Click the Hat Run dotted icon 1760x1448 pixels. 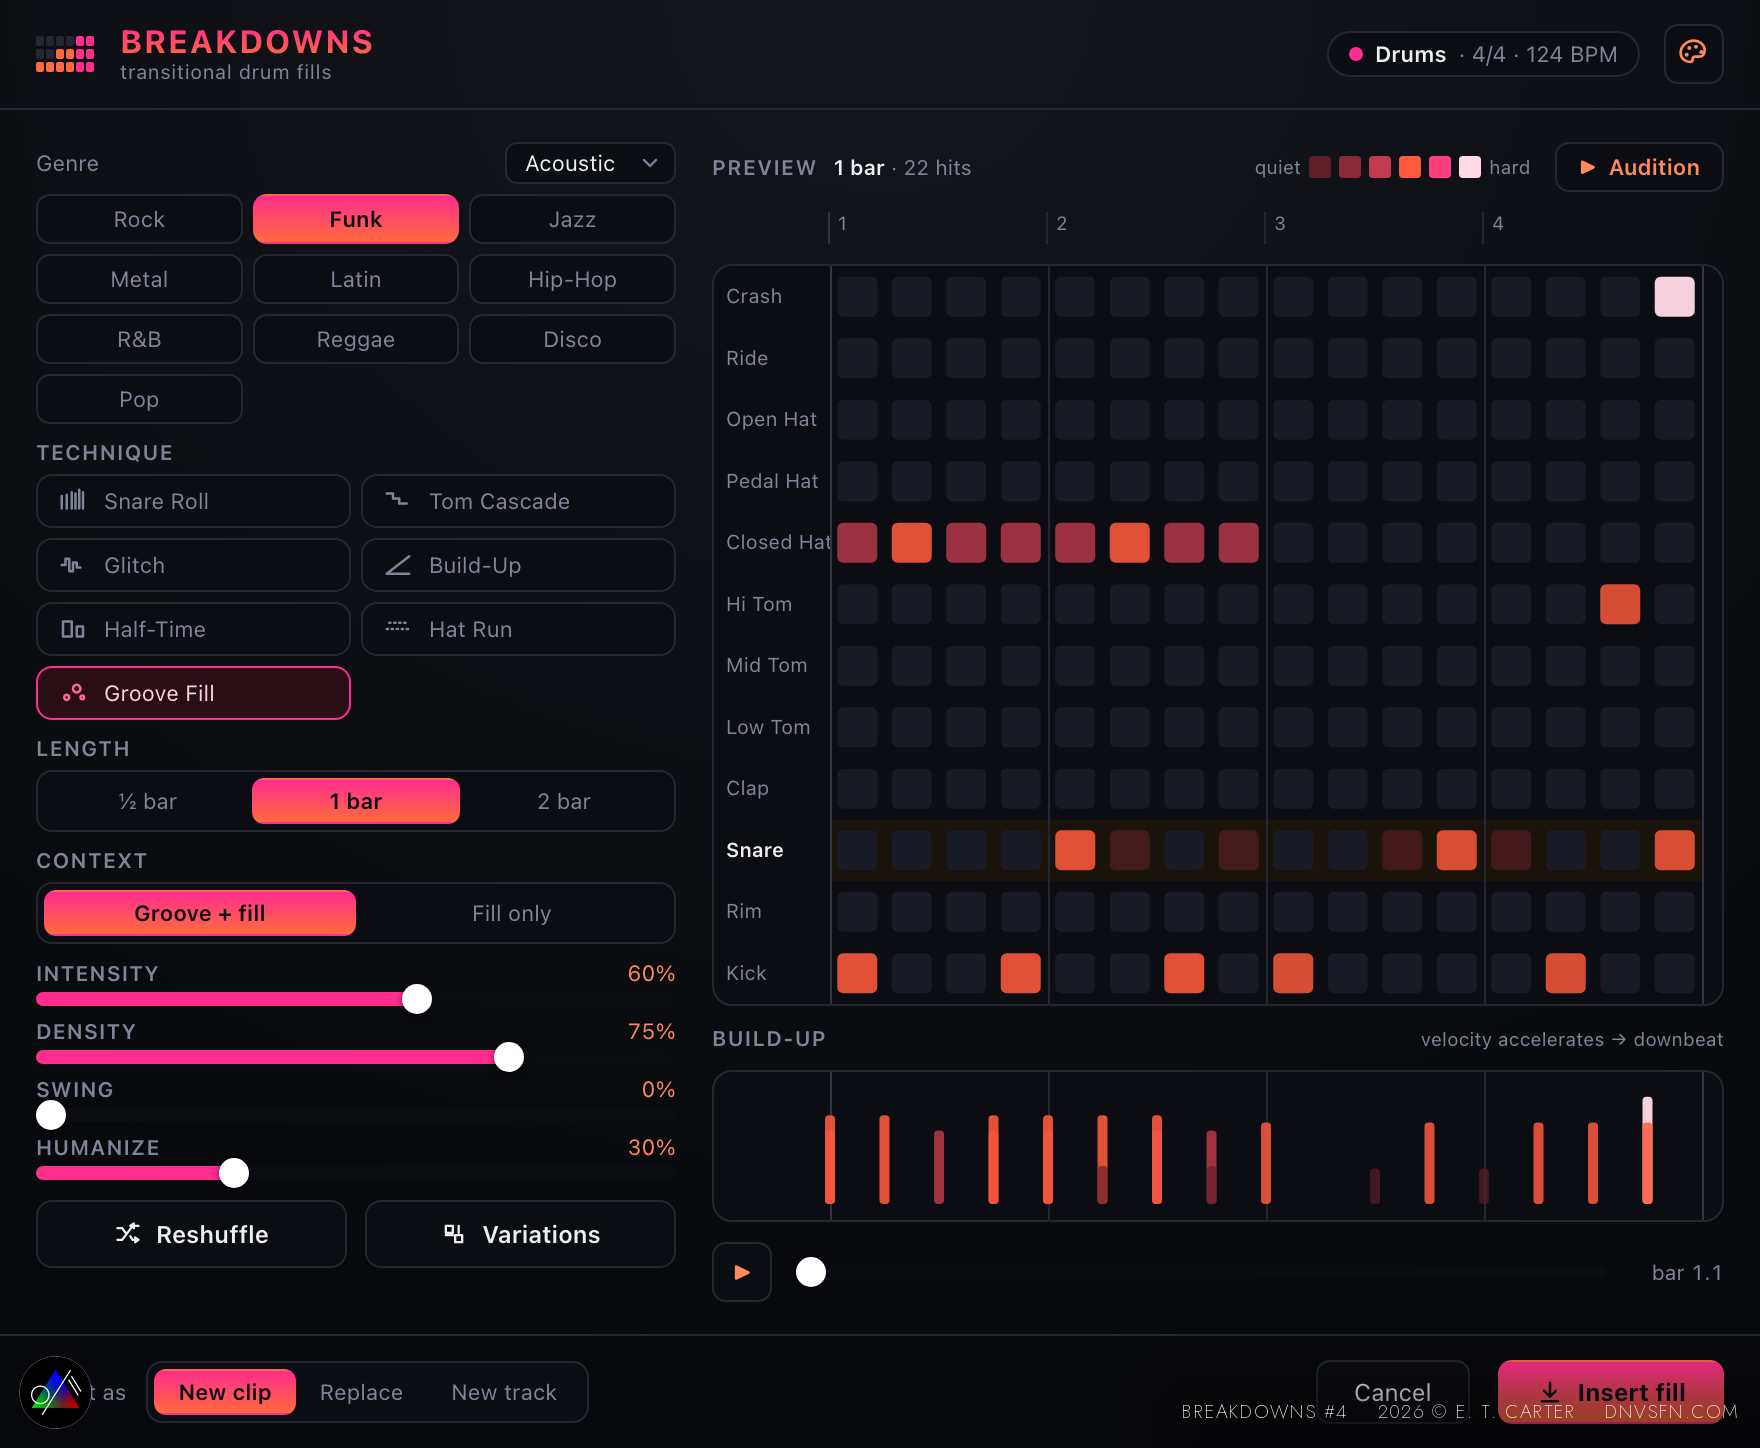pyautogui.click(x=398, y=627)
